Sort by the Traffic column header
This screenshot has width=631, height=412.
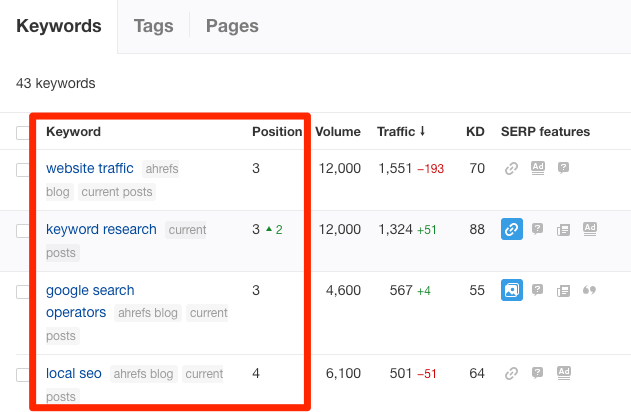pyautogui.click(x=396, y=132)
